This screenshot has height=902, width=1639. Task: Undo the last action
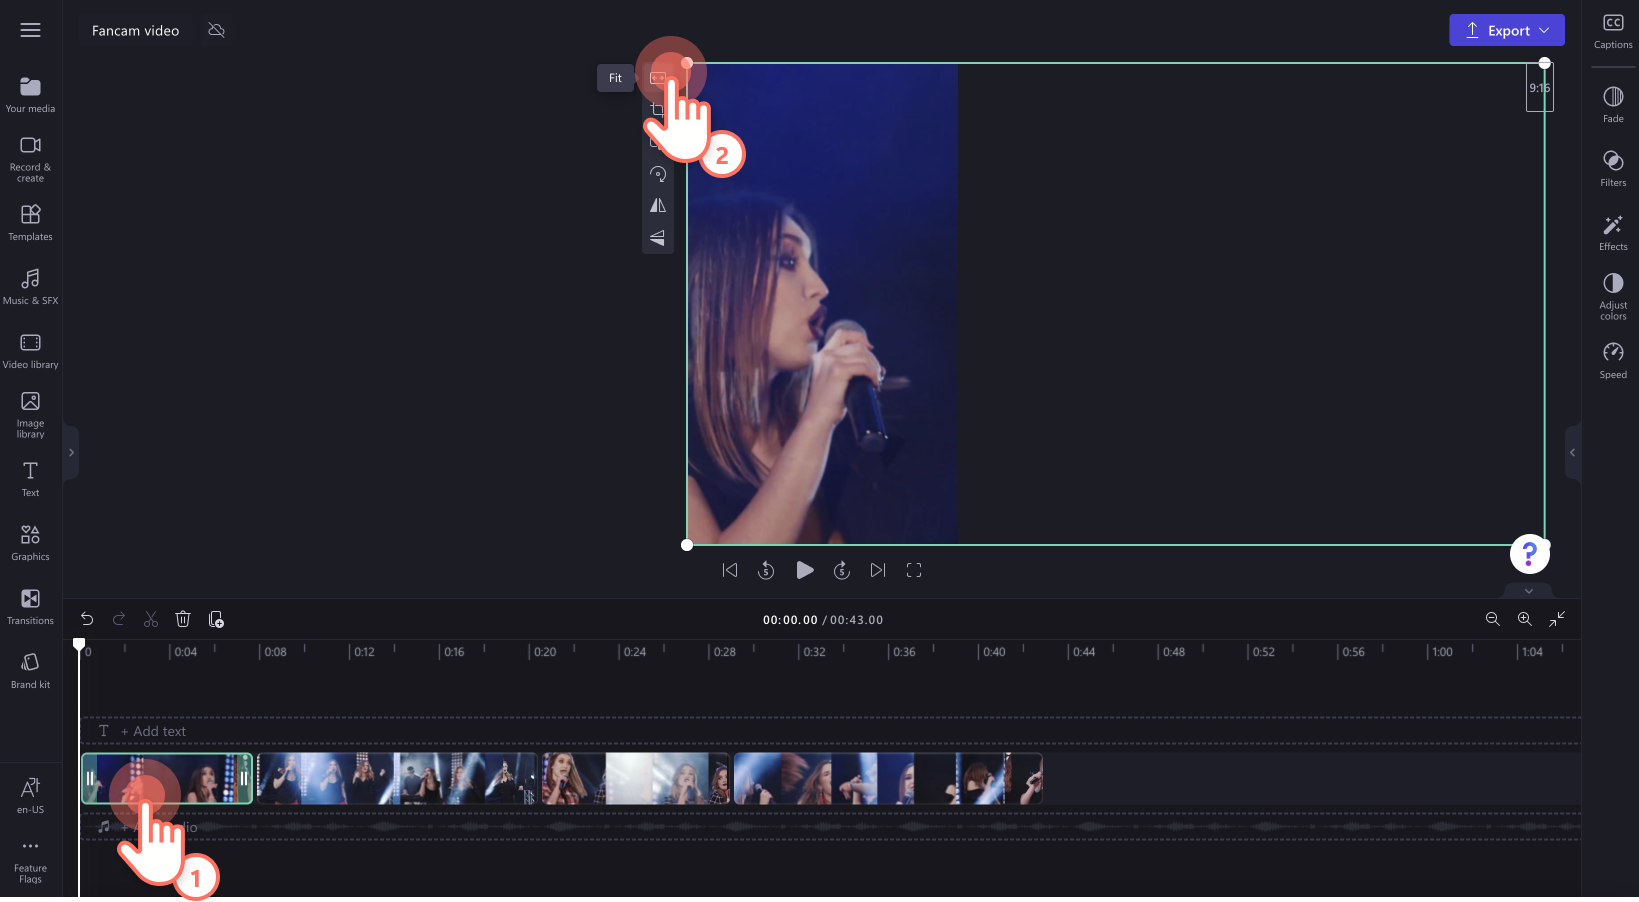click(x=86, y=618)
